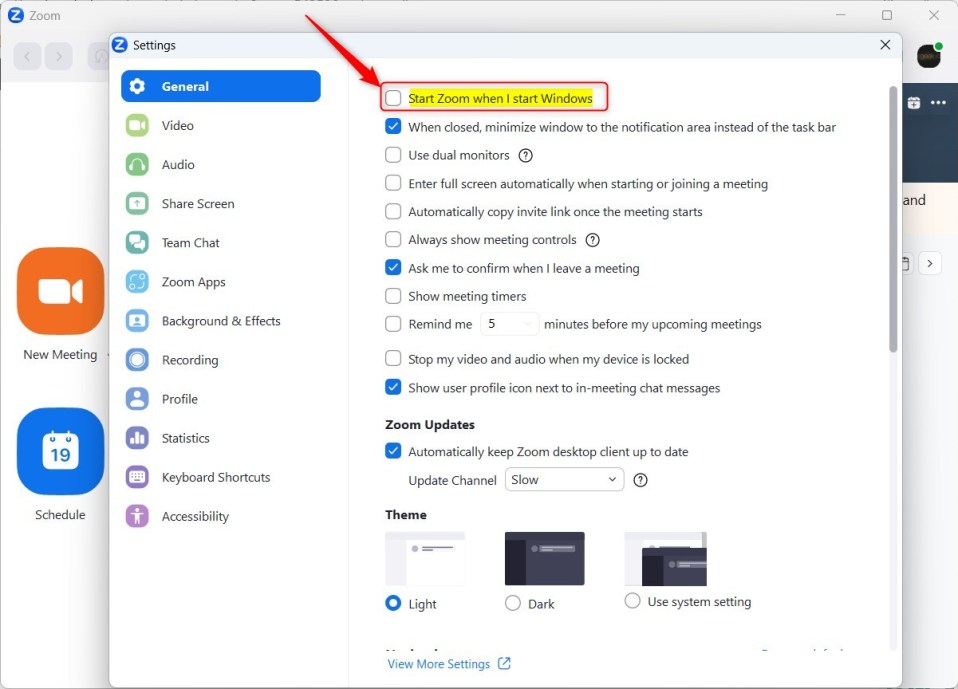Uncheck Ask me to confirm when leaving

(x=393, y=268)
